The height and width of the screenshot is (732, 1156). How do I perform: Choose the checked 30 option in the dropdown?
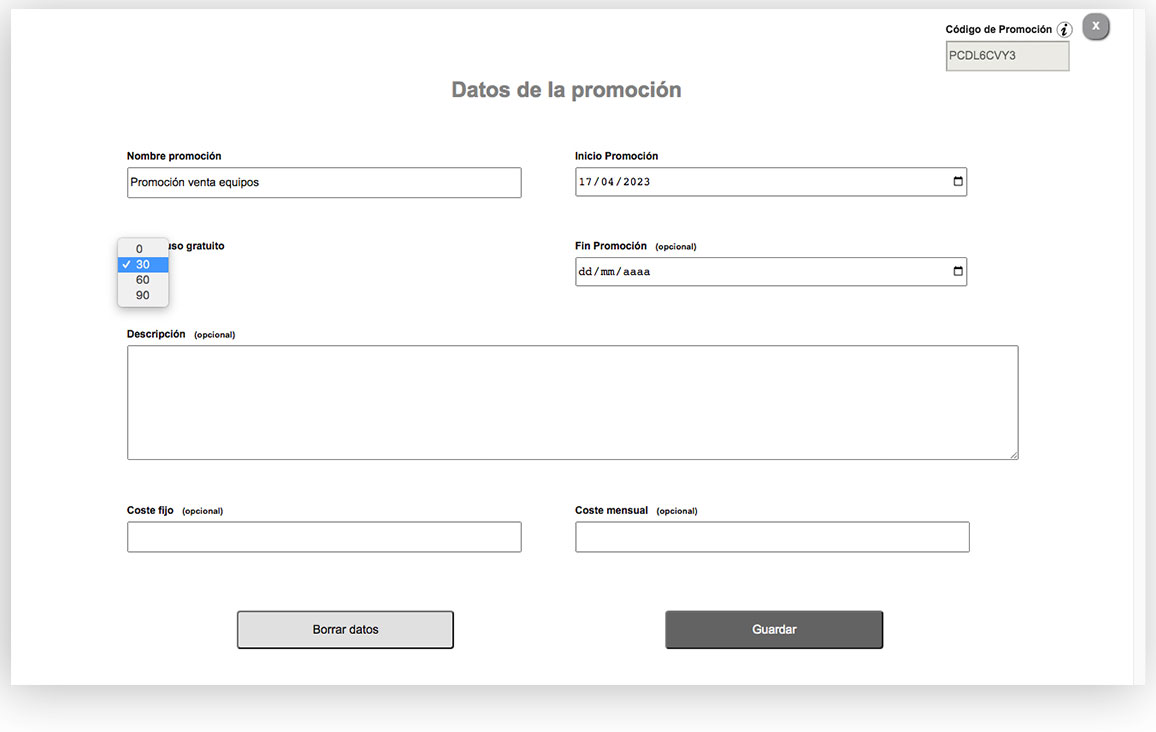click(x=143, y=265)
